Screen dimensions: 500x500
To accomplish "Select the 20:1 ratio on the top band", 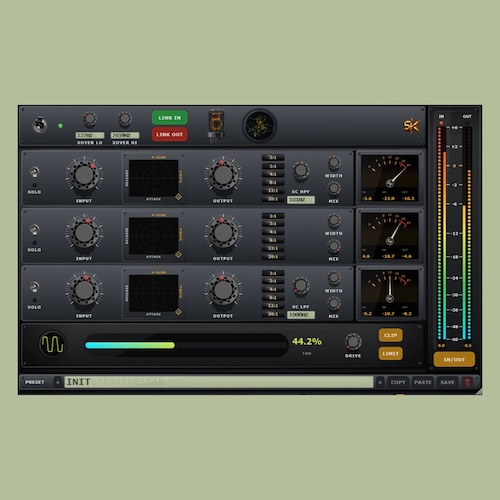I will 273,199.
